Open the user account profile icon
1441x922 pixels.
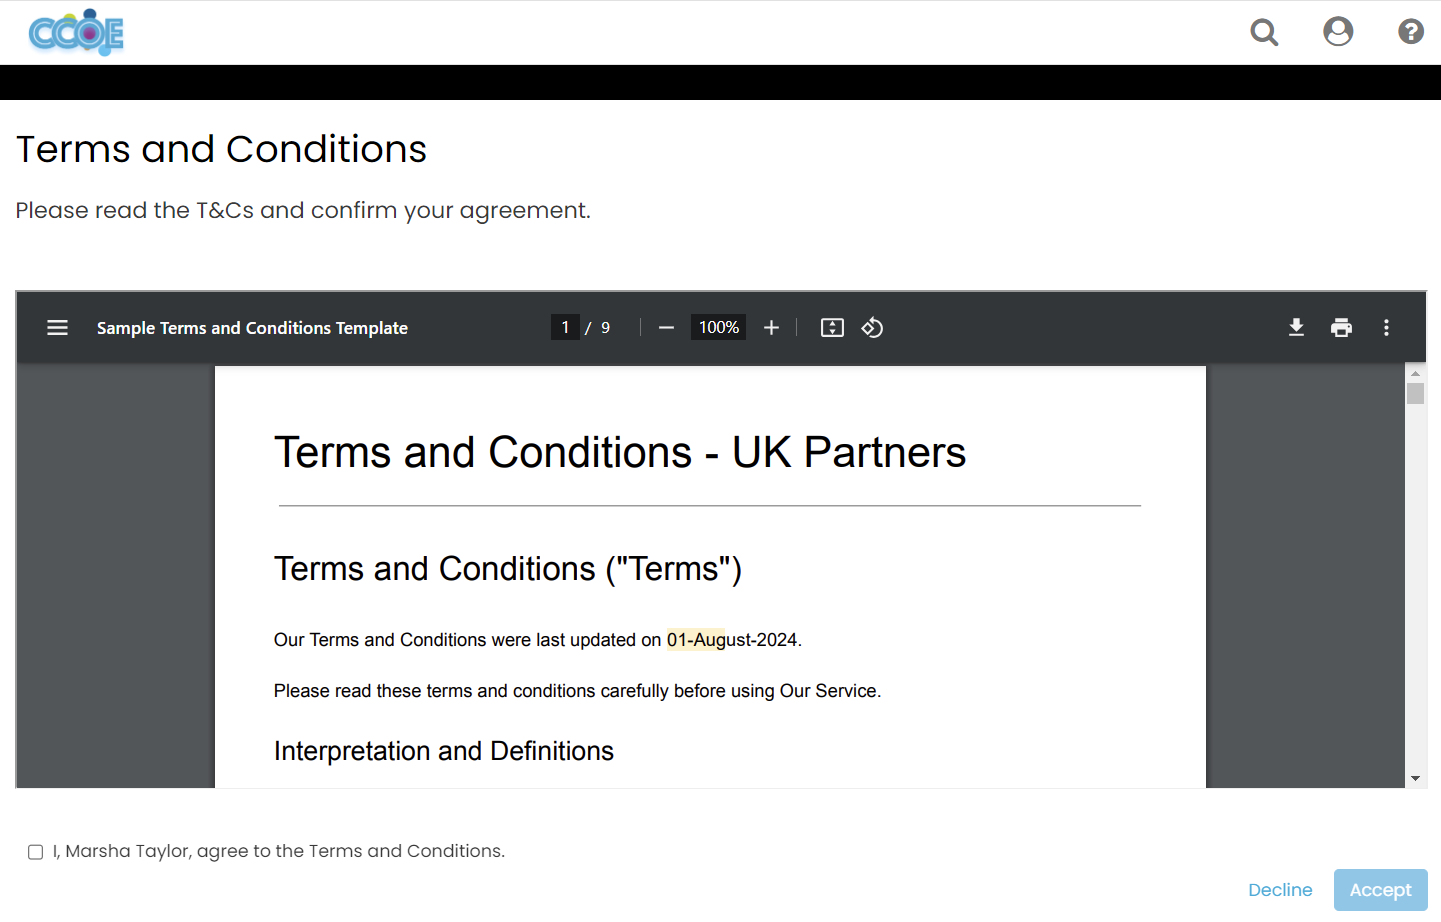(x=1338, y=32)
